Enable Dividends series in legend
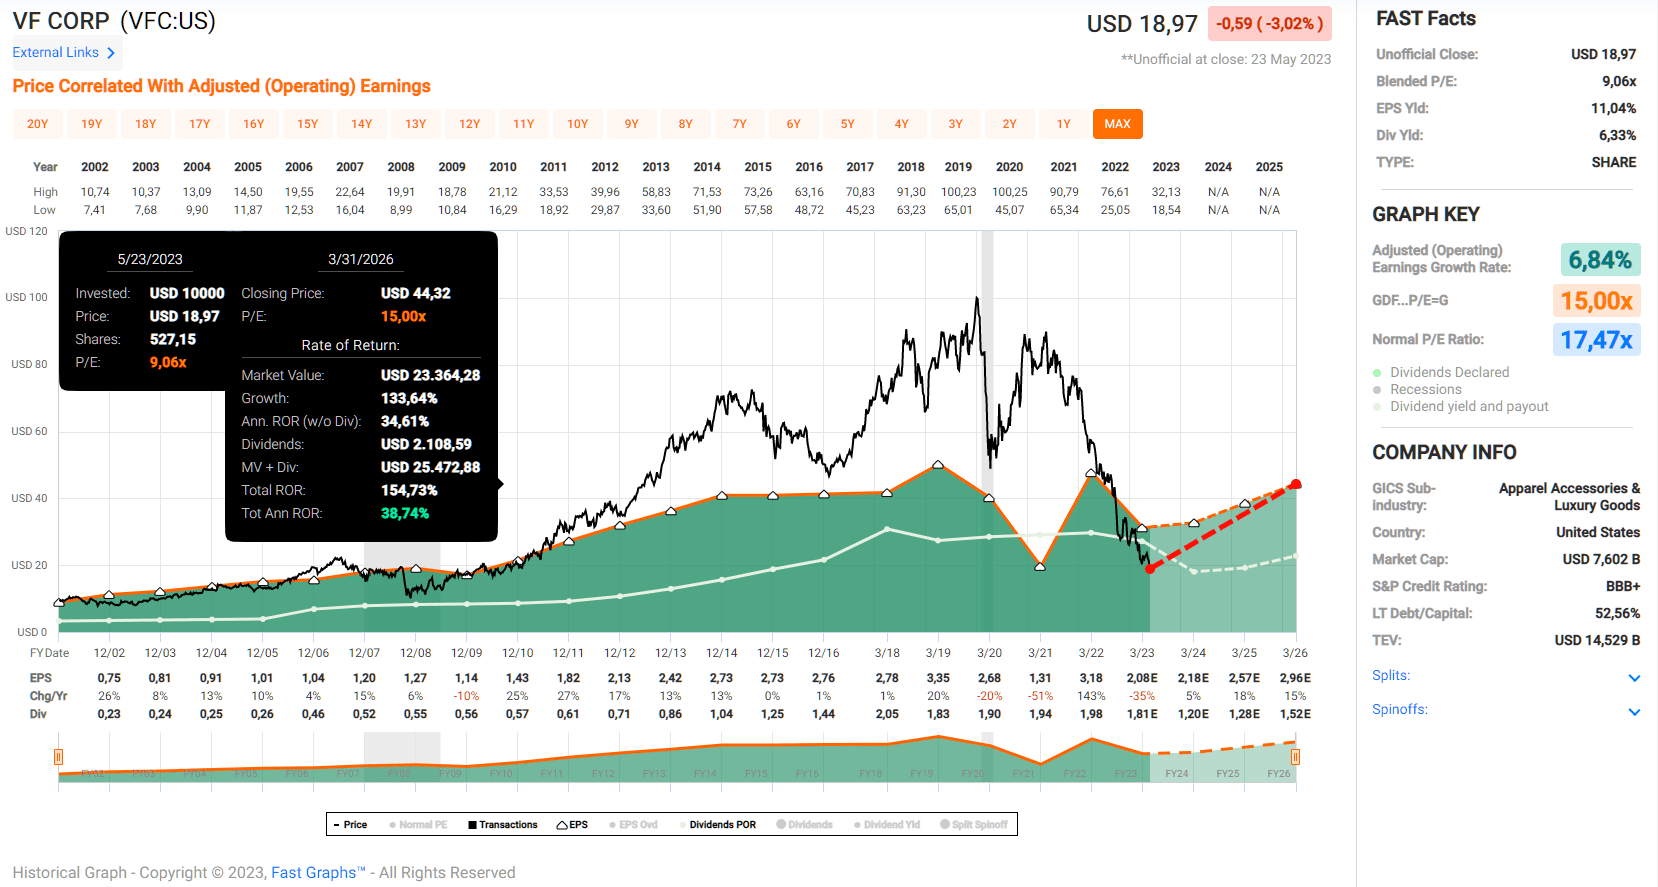Screen dimensions: 1658x887 [x=805, y=825]
